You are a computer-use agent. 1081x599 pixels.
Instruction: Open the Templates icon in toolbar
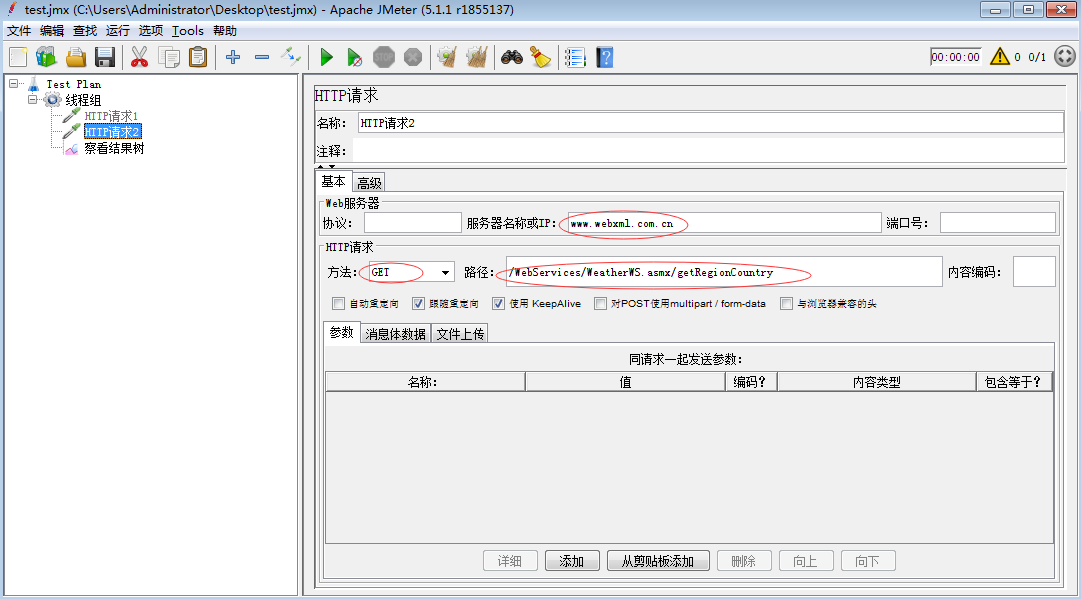click(x=46, y=57)
